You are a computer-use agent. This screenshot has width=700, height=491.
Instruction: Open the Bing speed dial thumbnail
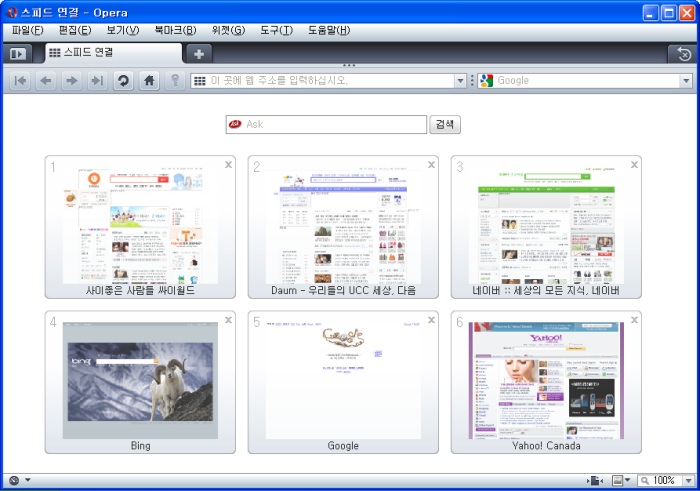coord(140,382)
